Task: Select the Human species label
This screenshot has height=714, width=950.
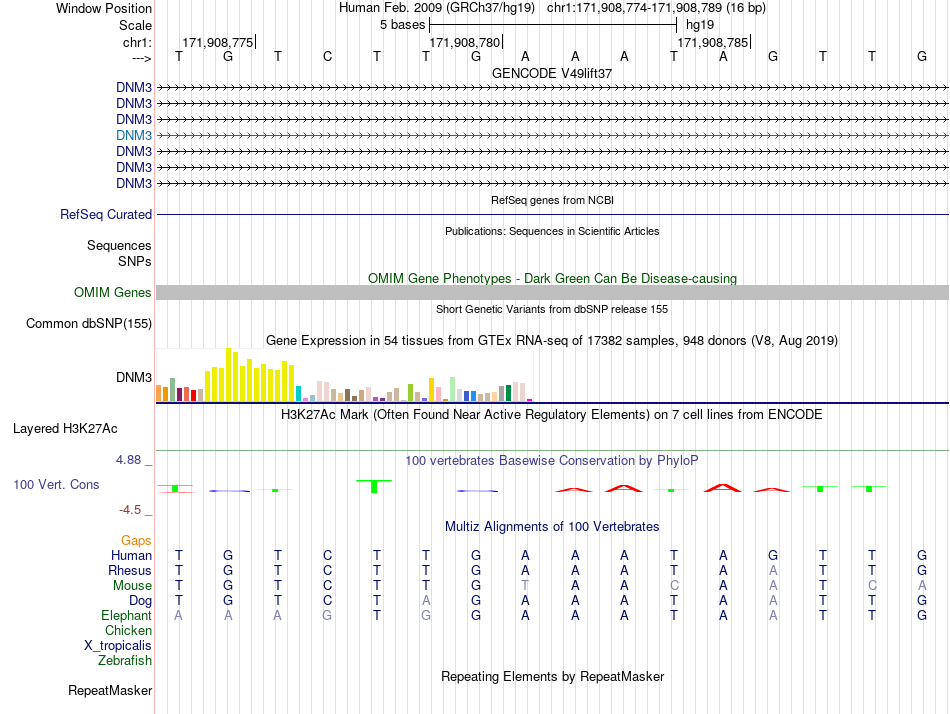Action: pos(131,555)
